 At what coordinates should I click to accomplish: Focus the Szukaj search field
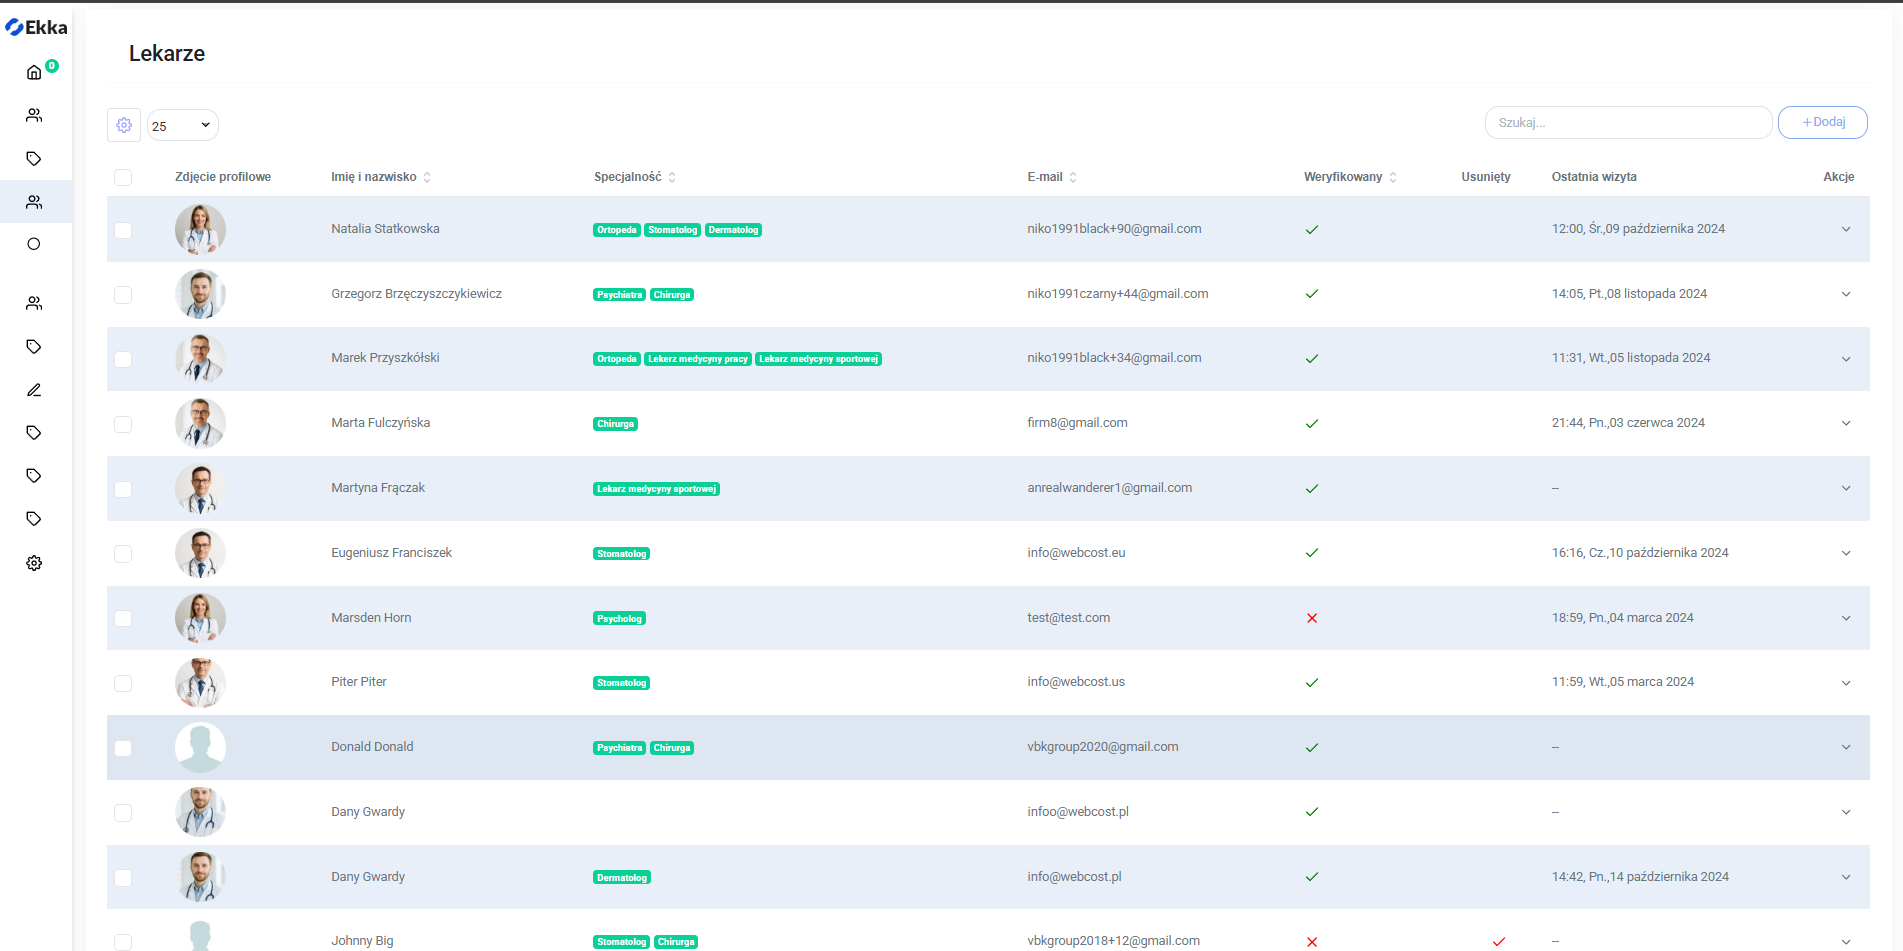tap(1628, 122)
